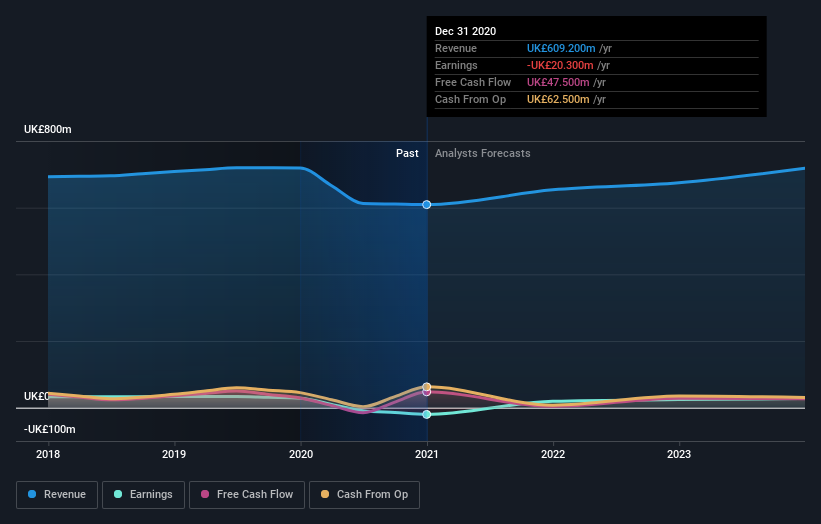Click the 2019 x-axis label
The image size is (821, 524).
174,454
